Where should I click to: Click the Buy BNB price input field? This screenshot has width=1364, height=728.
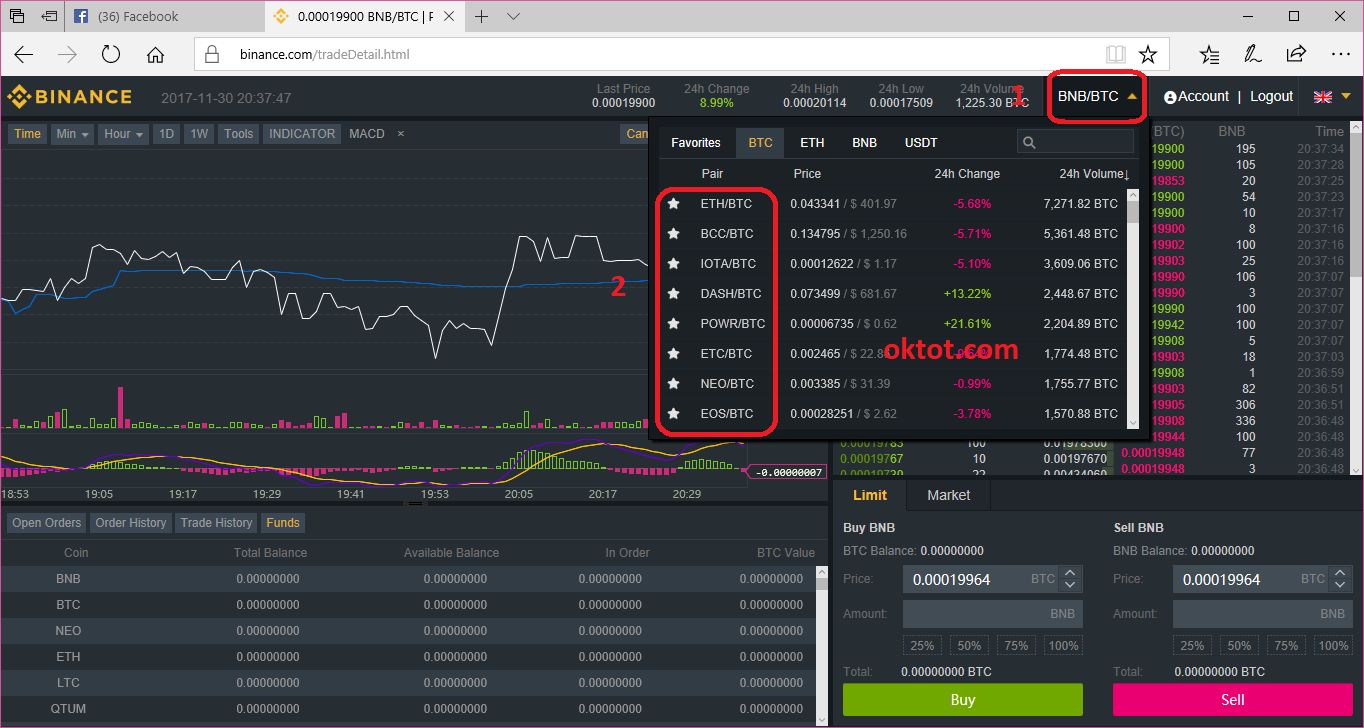[x=965, y=579]
